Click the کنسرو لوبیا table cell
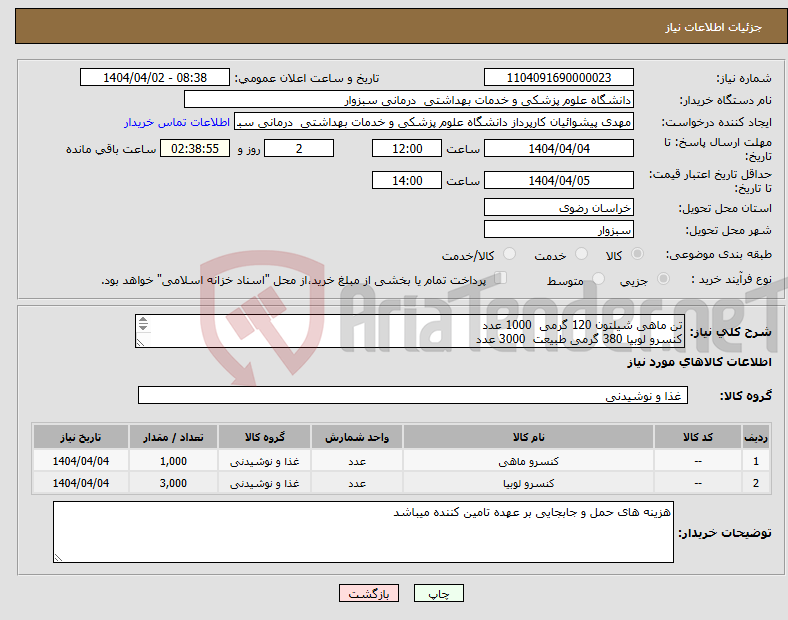788x620 pixels. 528,483
